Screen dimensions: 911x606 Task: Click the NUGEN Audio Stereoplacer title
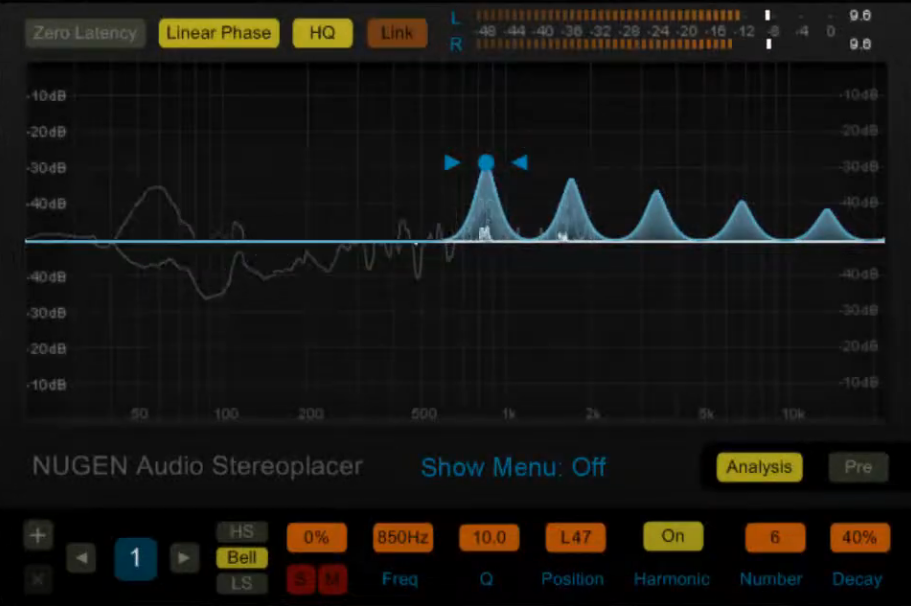pos(198,466)
